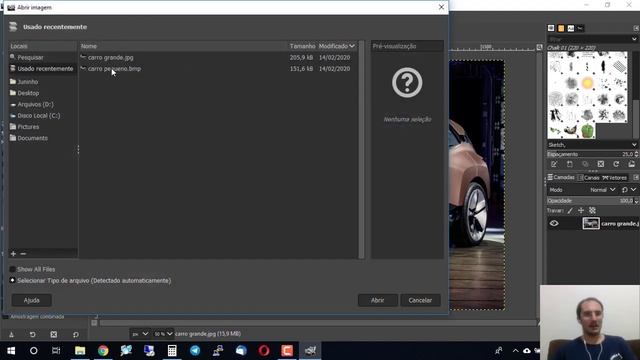
Task: Click the minus icon to remove bookmark
Action: coord(23,254)
